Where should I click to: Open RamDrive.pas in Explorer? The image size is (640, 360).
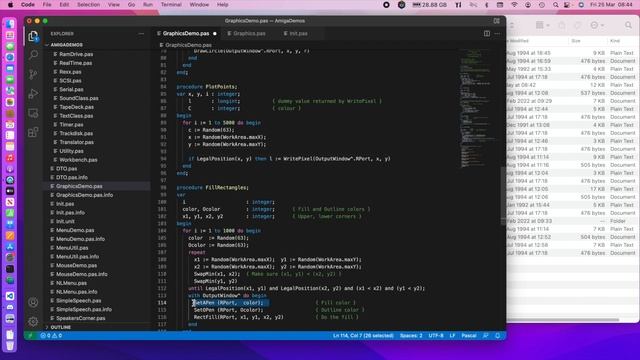click(x=76, y=54)
